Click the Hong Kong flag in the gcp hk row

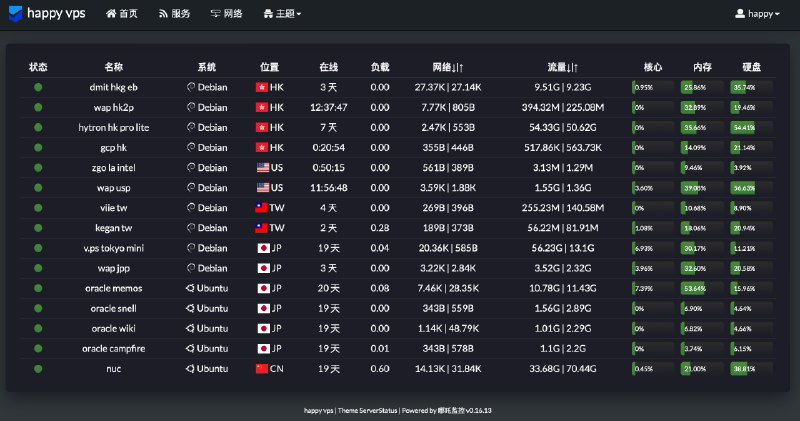coord(262,147)
